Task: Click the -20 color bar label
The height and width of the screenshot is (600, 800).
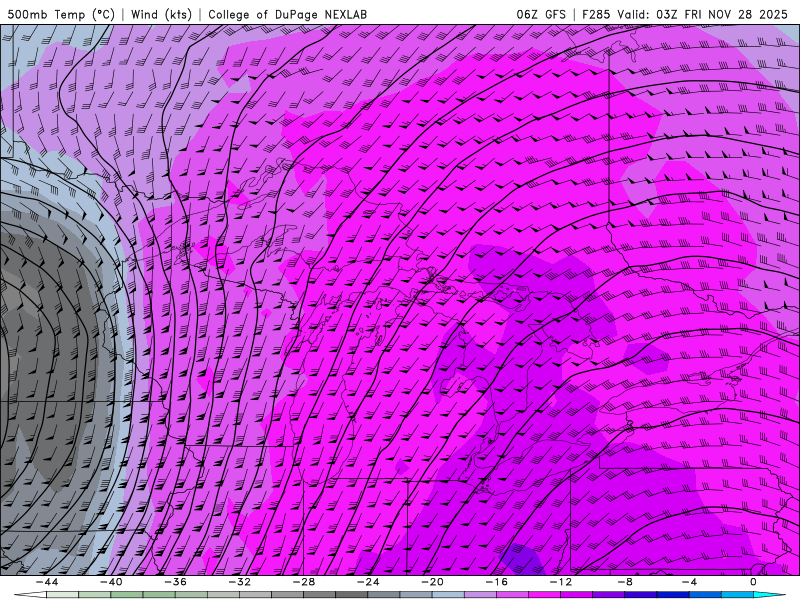Action: [x=432, y=582]
